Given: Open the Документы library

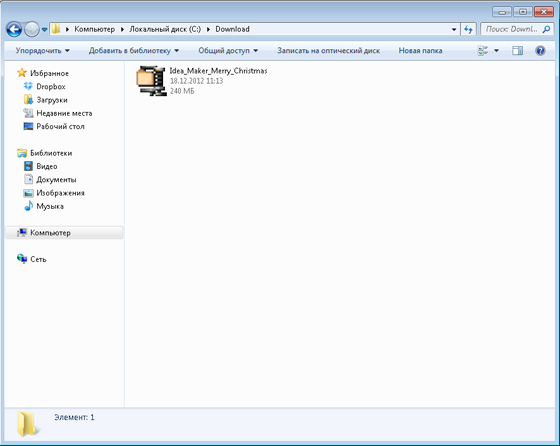Looking at the screenshot, I should click(50, 180).
